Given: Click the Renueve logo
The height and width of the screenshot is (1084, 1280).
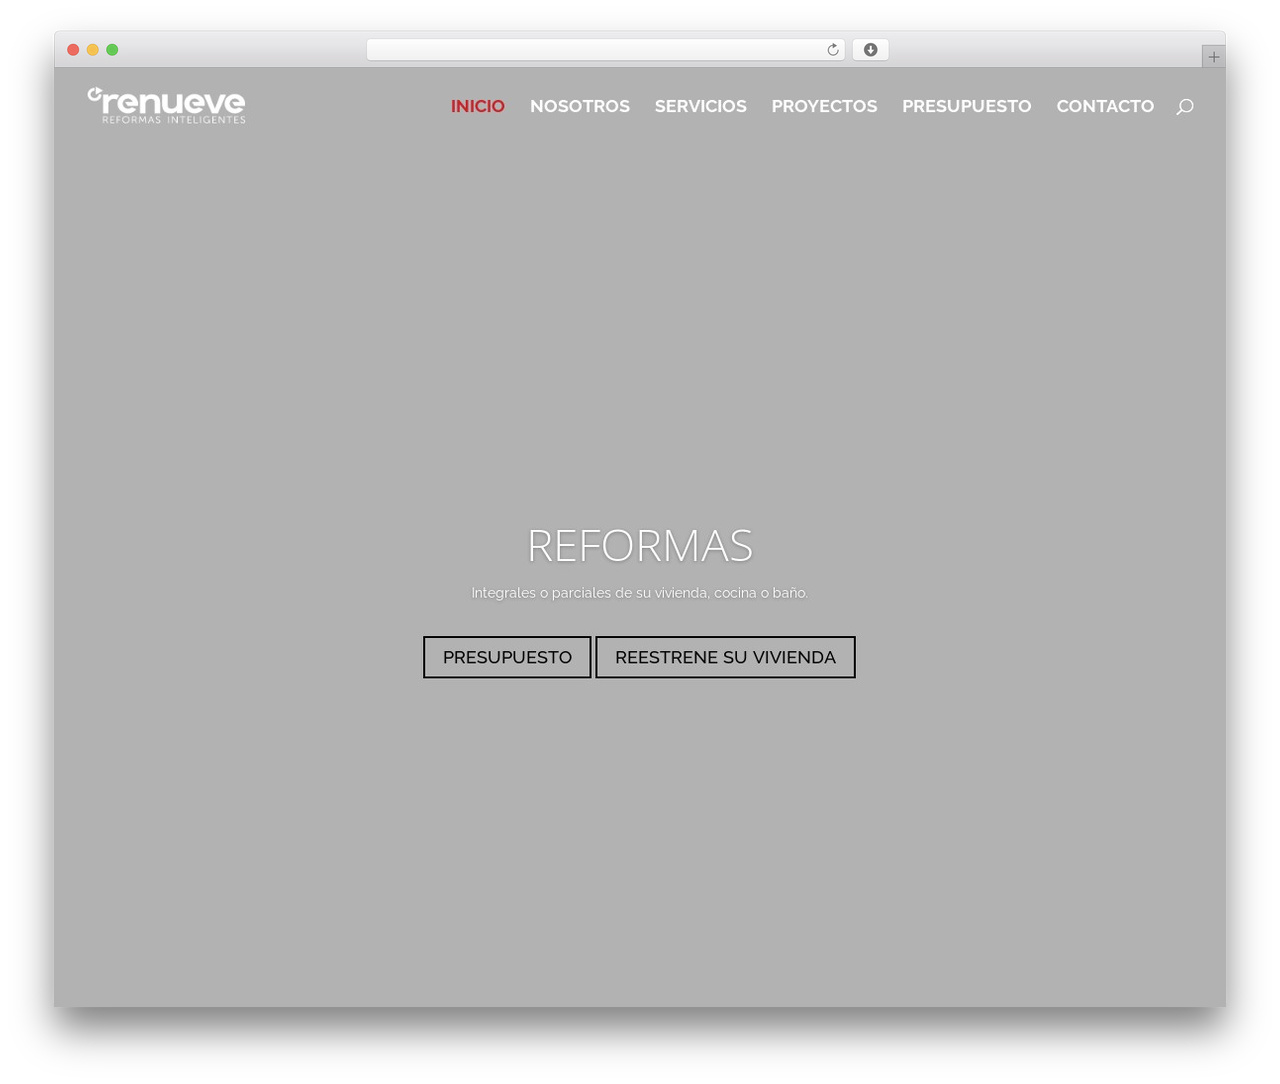Looking at the screenshot, I should [x=166, y=106].
